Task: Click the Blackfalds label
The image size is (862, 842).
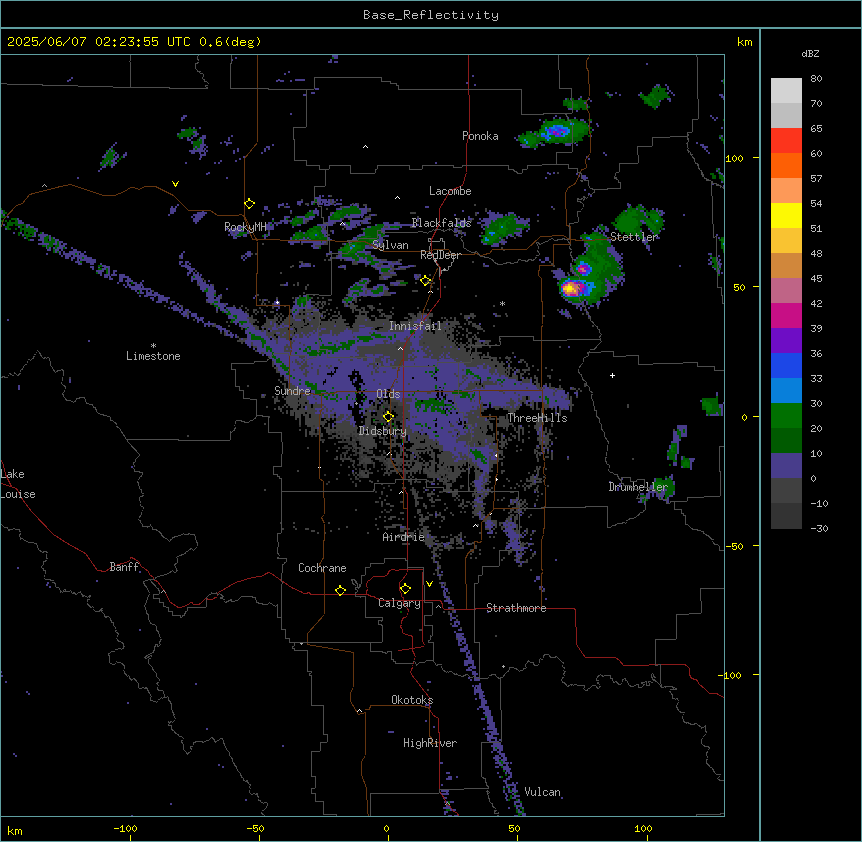Action: (x=441, y=223)
